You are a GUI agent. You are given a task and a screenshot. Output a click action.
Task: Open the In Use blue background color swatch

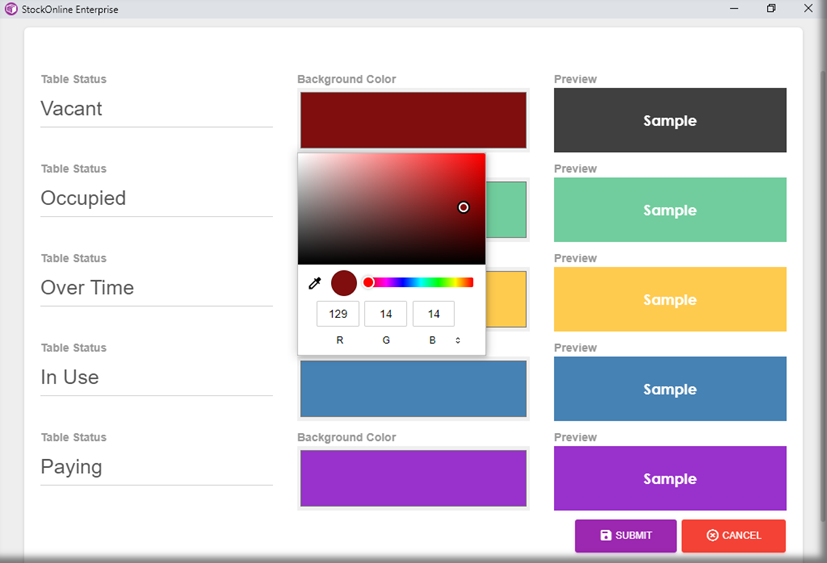click(x=413, y=389)
